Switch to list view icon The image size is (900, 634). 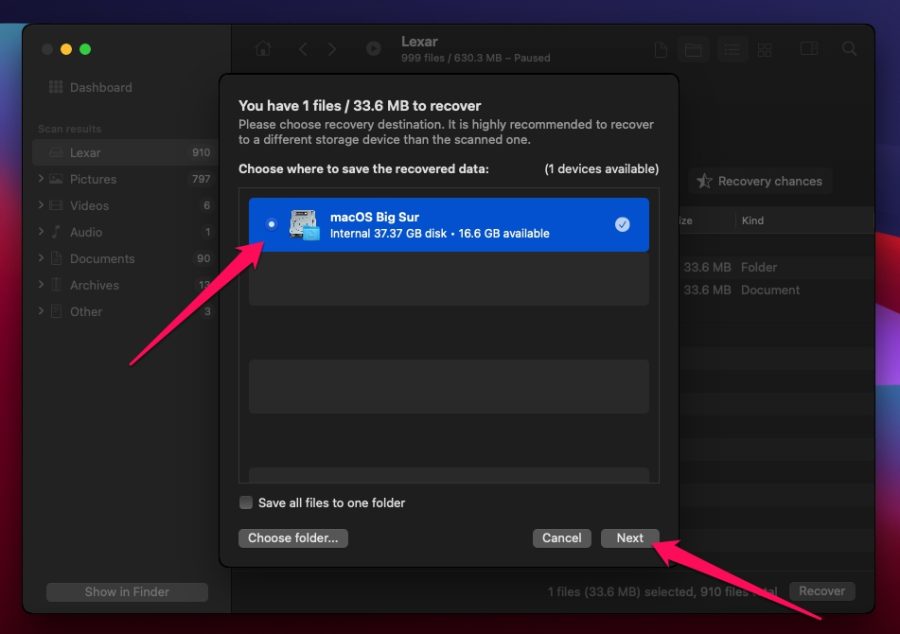pos(731,50)
